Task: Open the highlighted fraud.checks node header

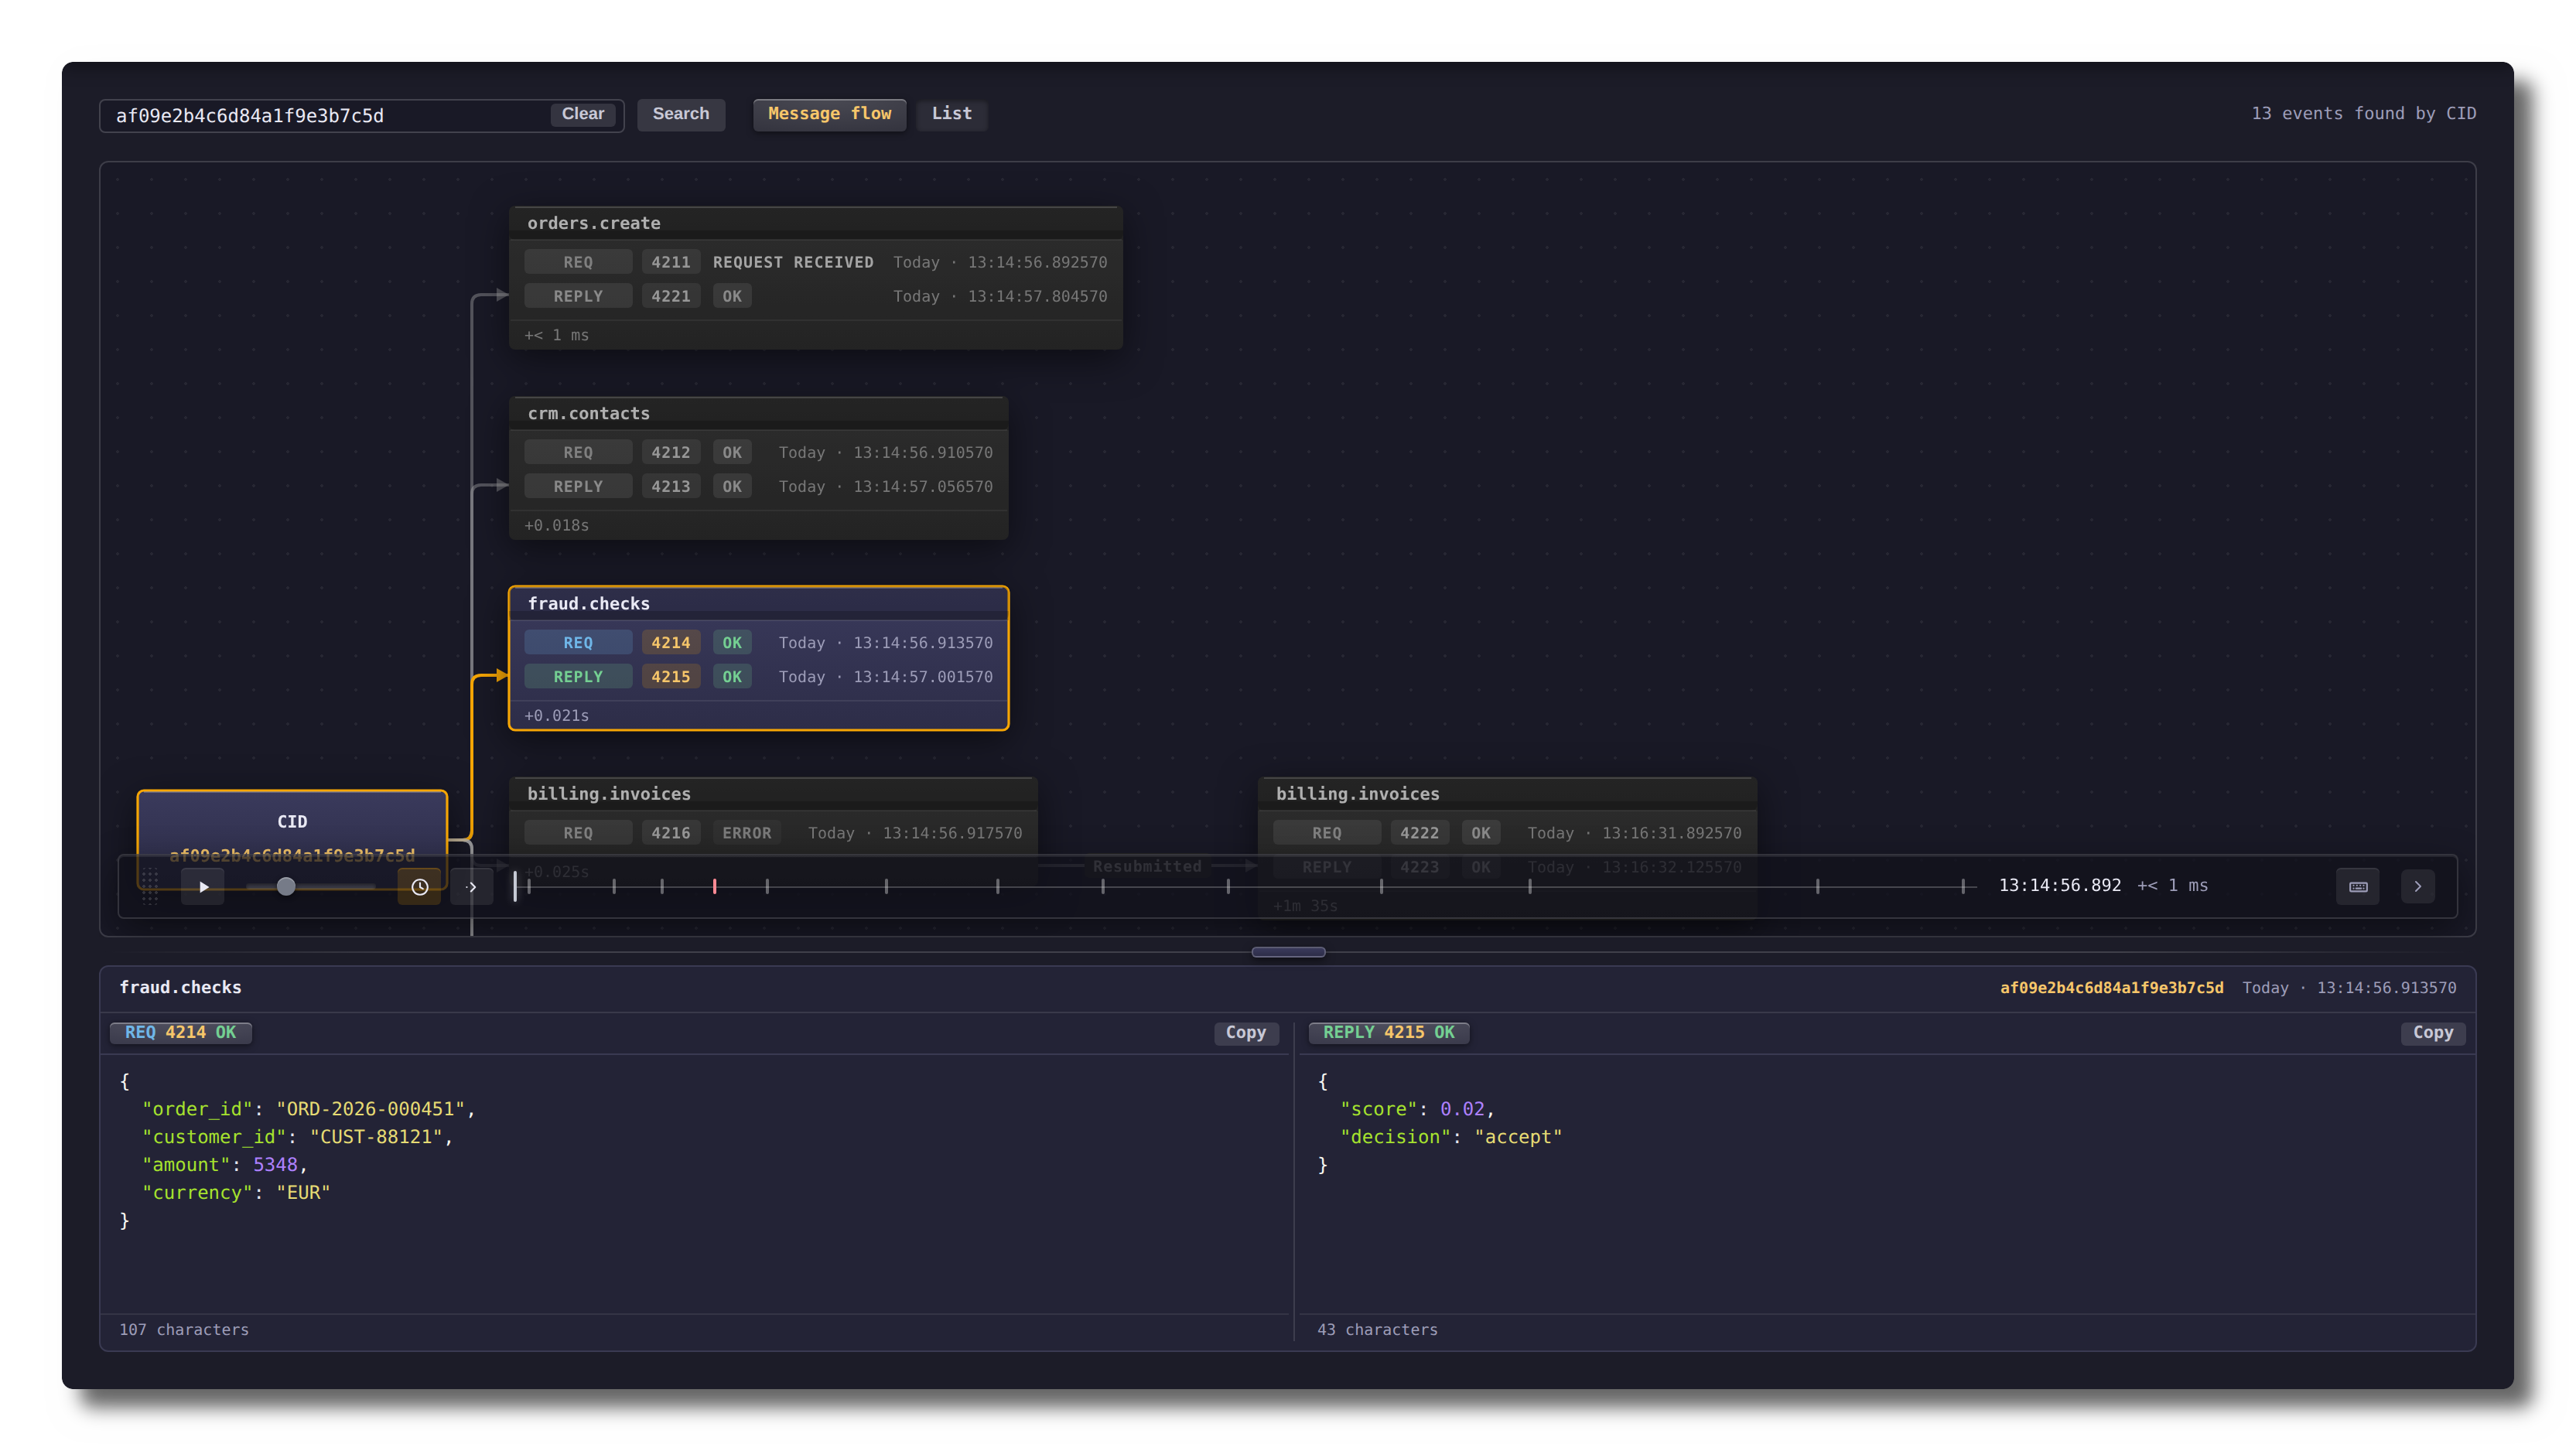Action: [x=758, y=603]
